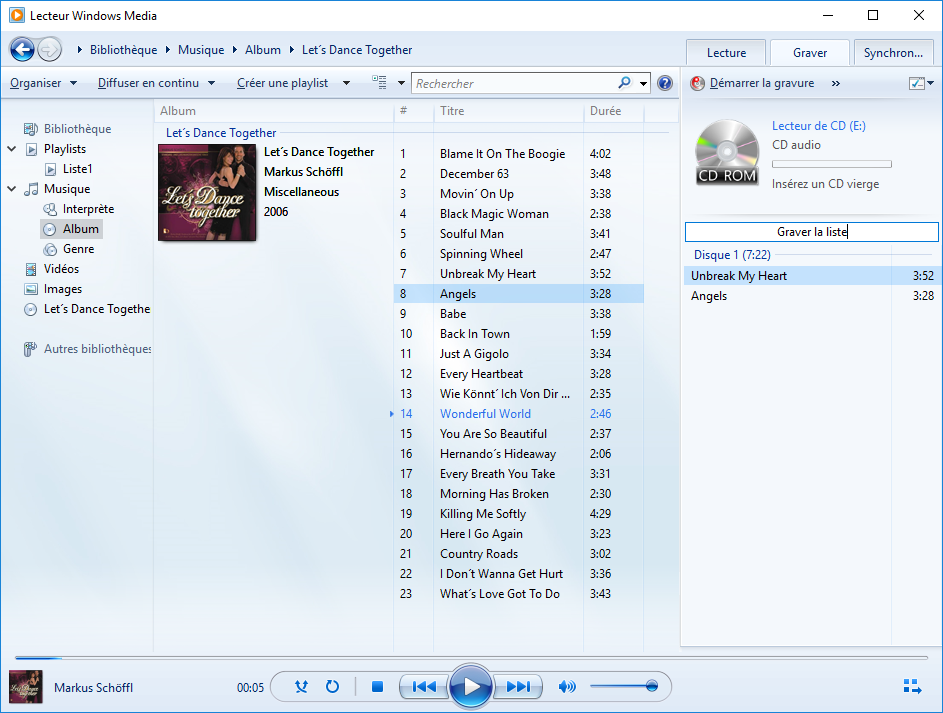Open Vidéos library

[x=61, y=269]
